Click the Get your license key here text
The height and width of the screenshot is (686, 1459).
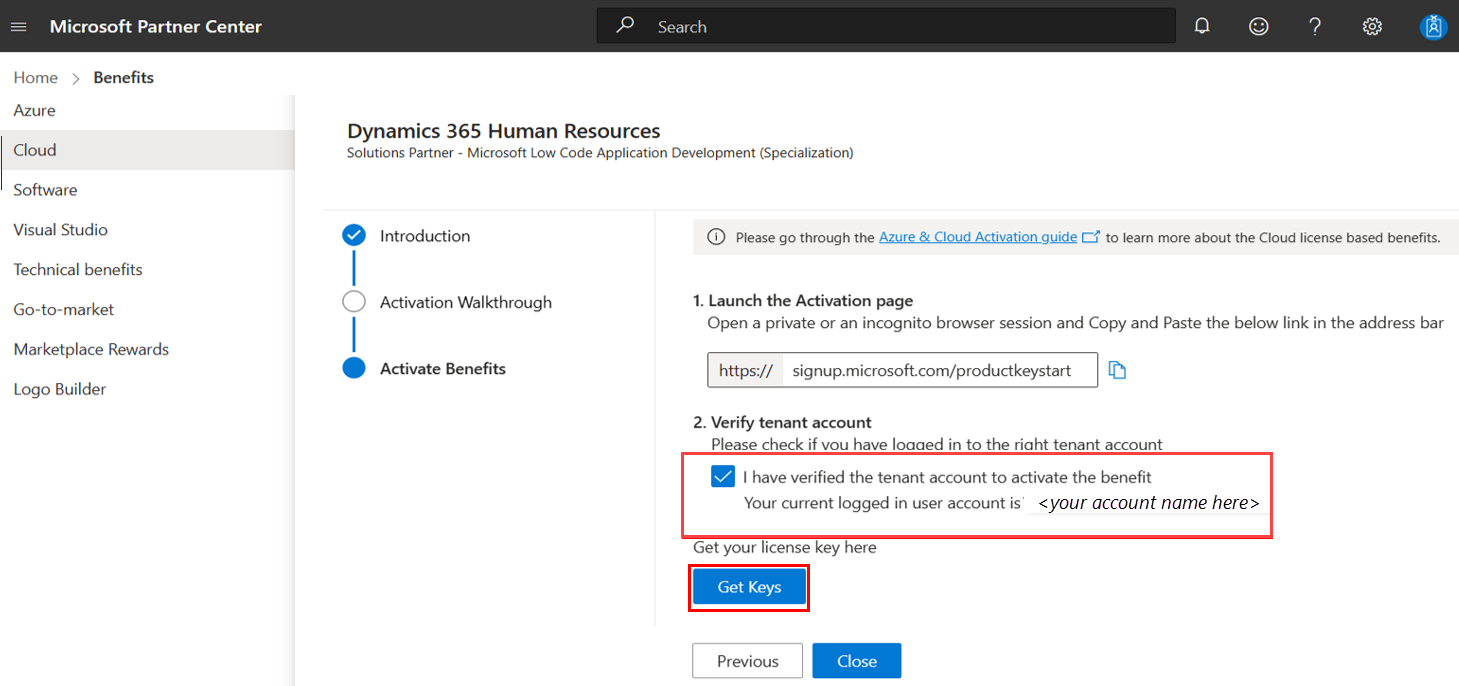[785, 547]
